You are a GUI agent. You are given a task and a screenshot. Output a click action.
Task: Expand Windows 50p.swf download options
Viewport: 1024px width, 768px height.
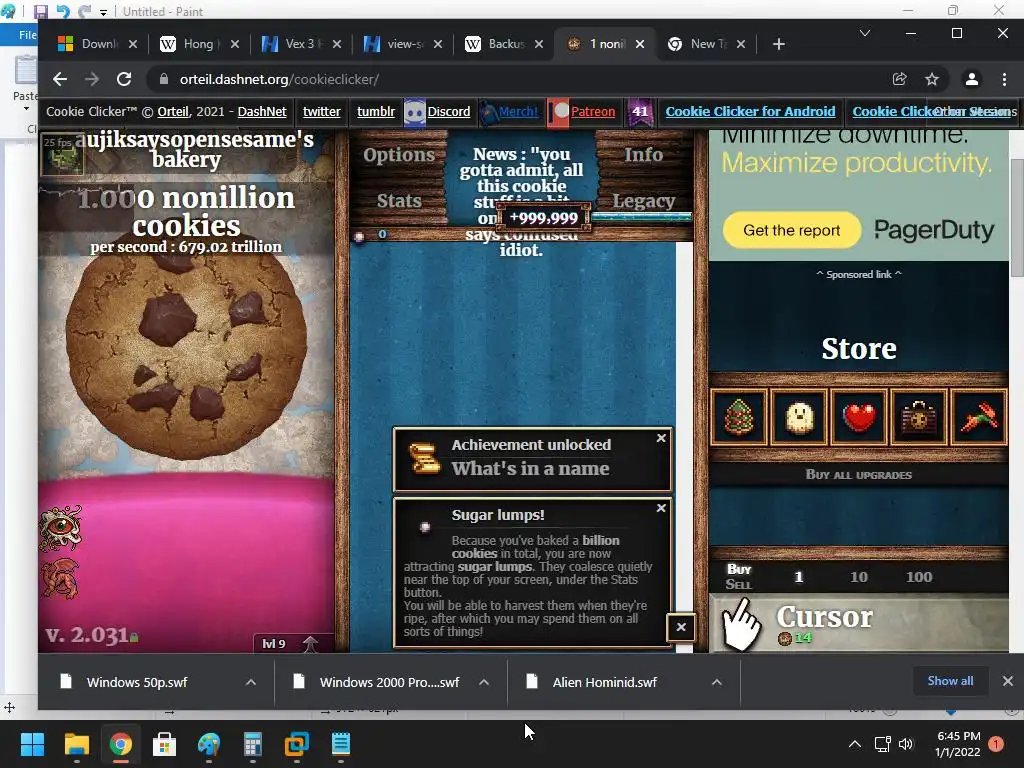click(251, 682)
